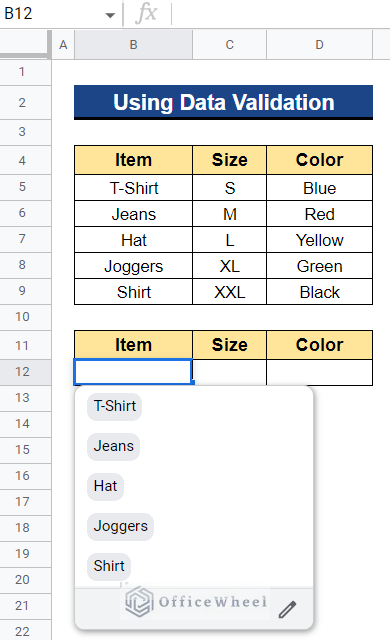Choose Shirt from the dropdown options
The image size is (390, 640).
[x=109, y=566]
